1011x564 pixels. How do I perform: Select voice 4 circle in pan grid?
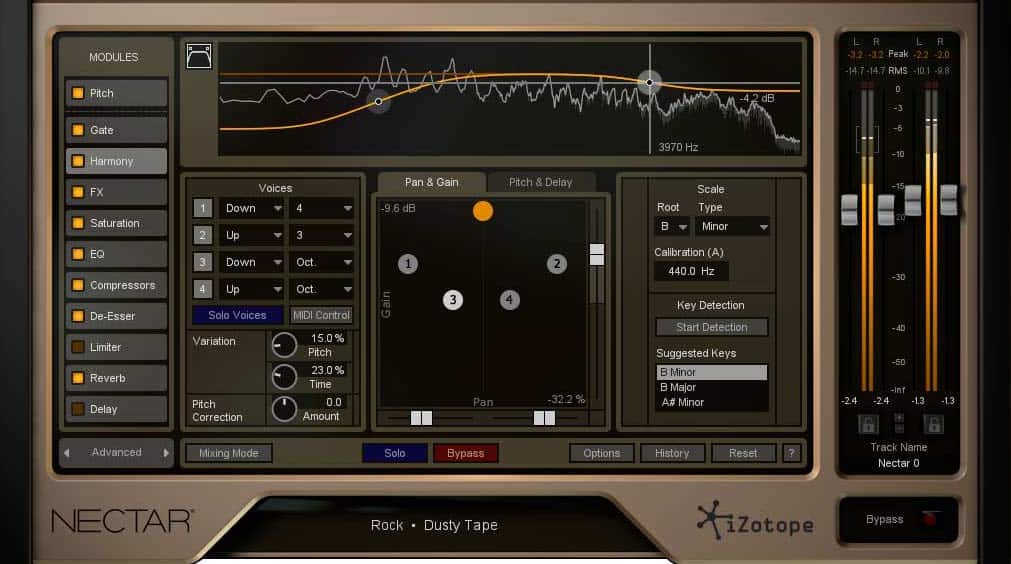509,300
